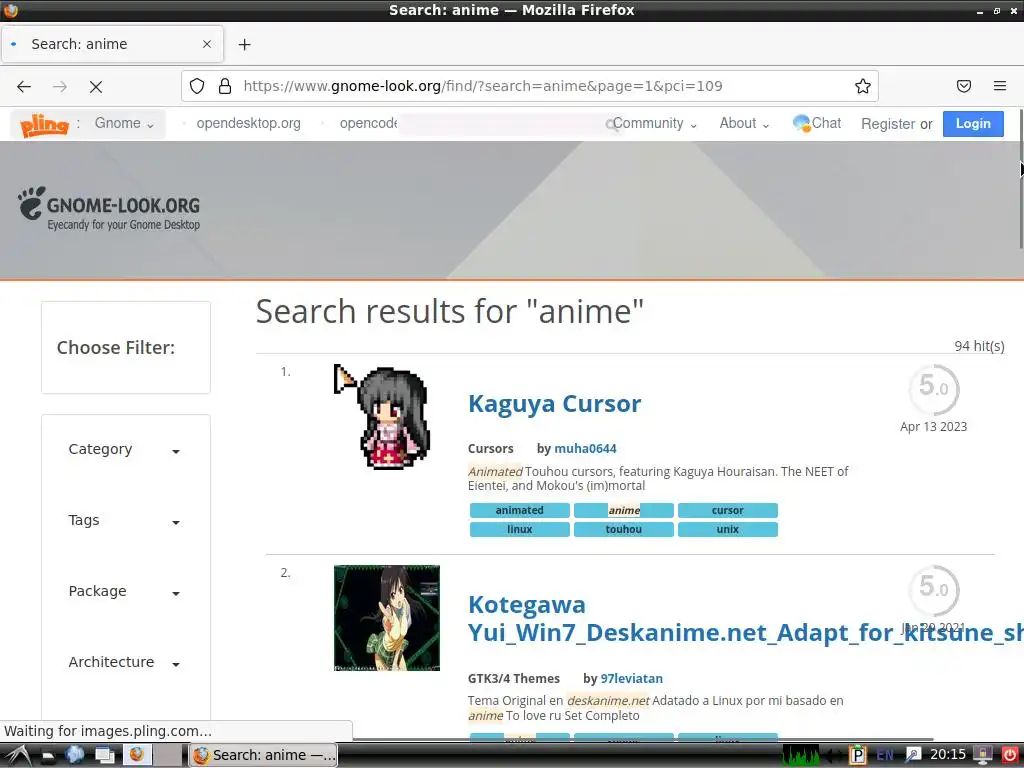Click the Register link

point(888,124)
